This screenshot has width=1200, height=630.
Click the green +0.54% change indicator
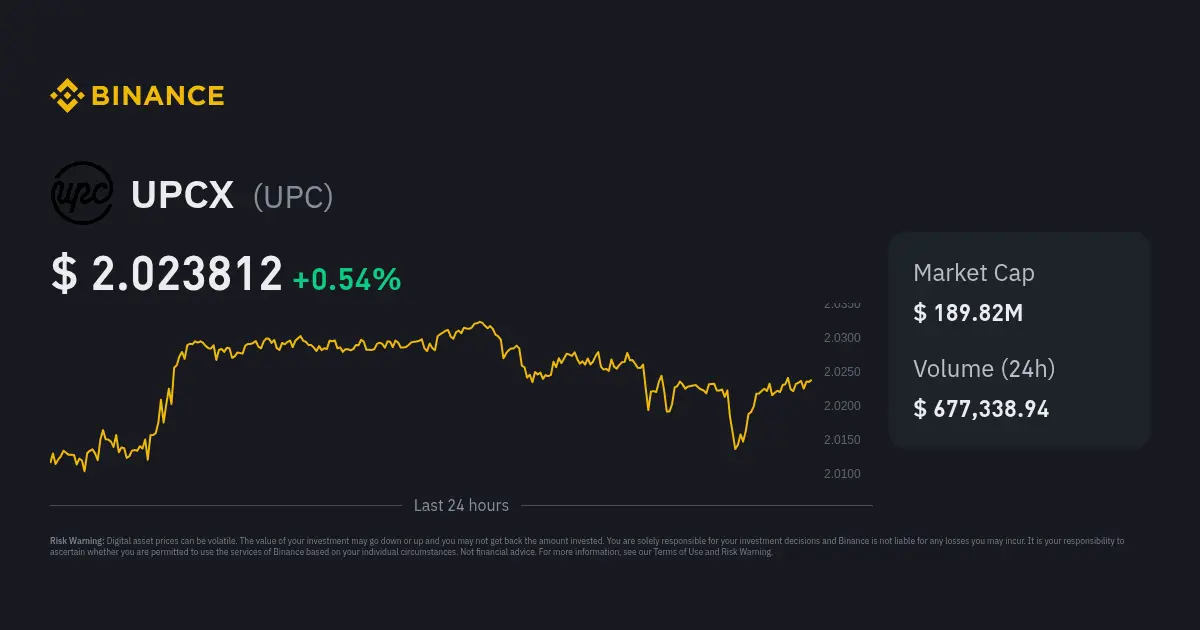(x=347, y=279)
